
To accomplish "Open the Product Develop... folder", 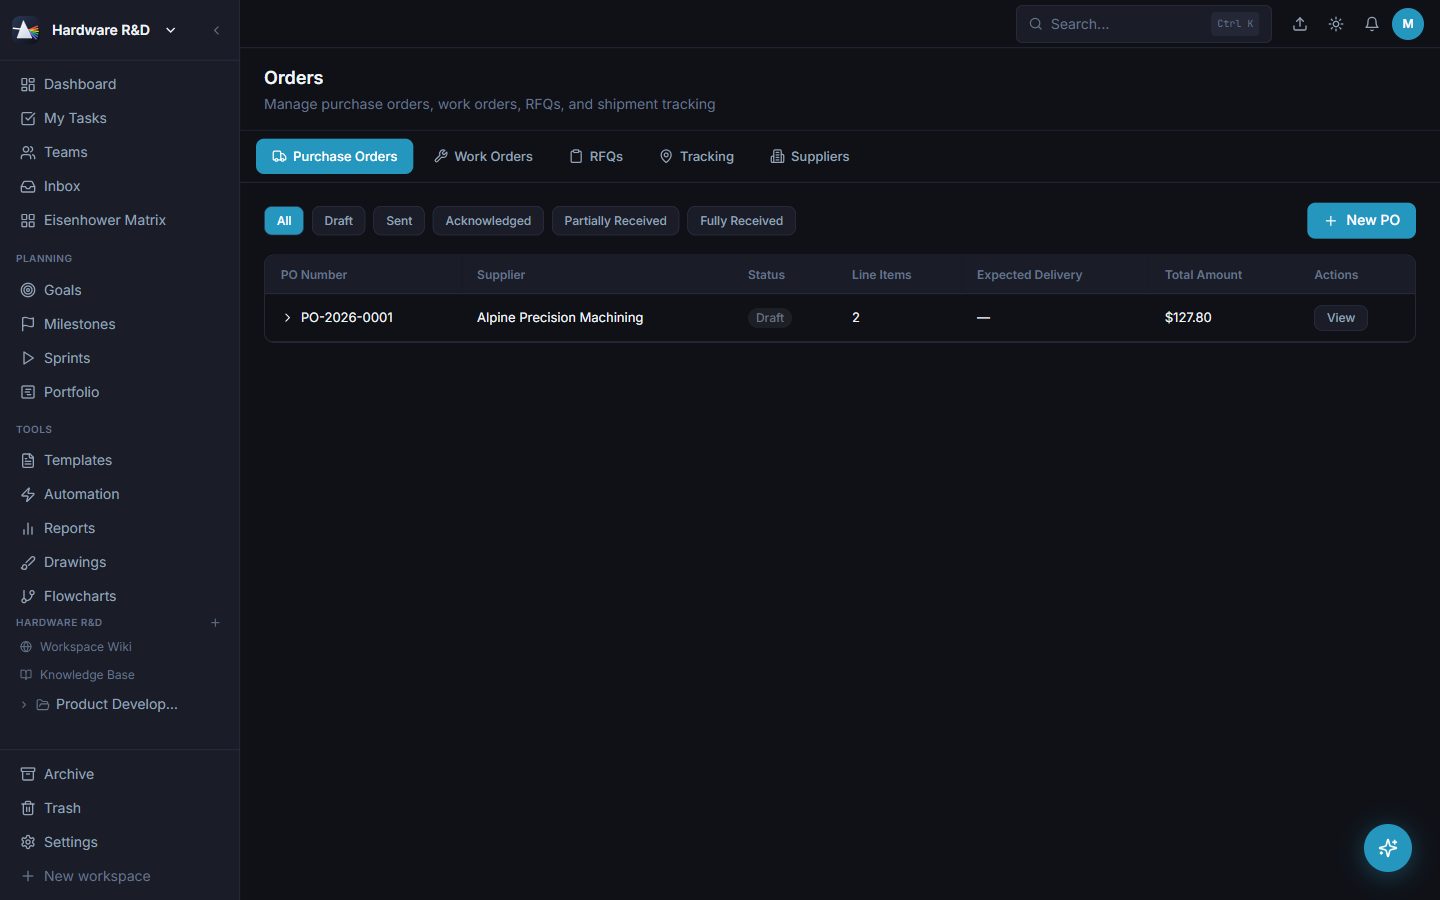I will (x=117, y=704).
